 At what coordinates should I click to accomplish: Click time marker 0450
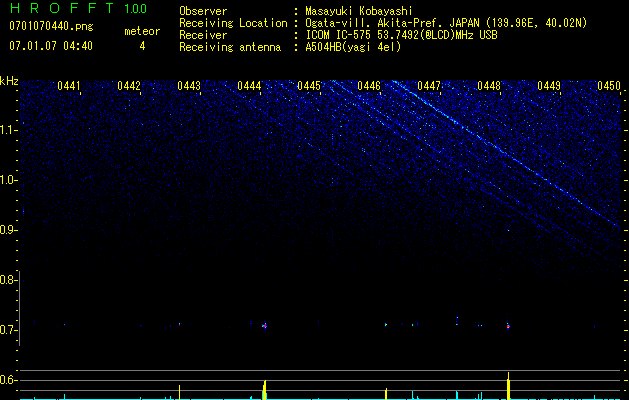point(609,86)
